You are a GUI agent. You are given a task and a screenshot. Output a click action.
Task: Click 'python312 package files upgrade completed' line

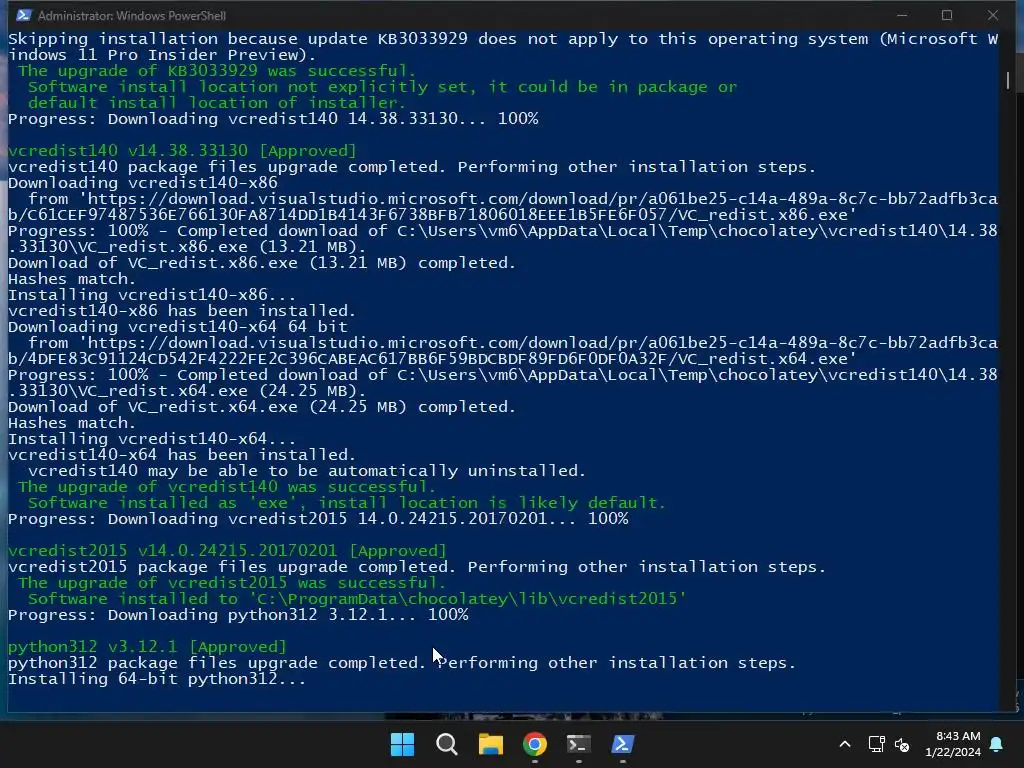[402, 663]
